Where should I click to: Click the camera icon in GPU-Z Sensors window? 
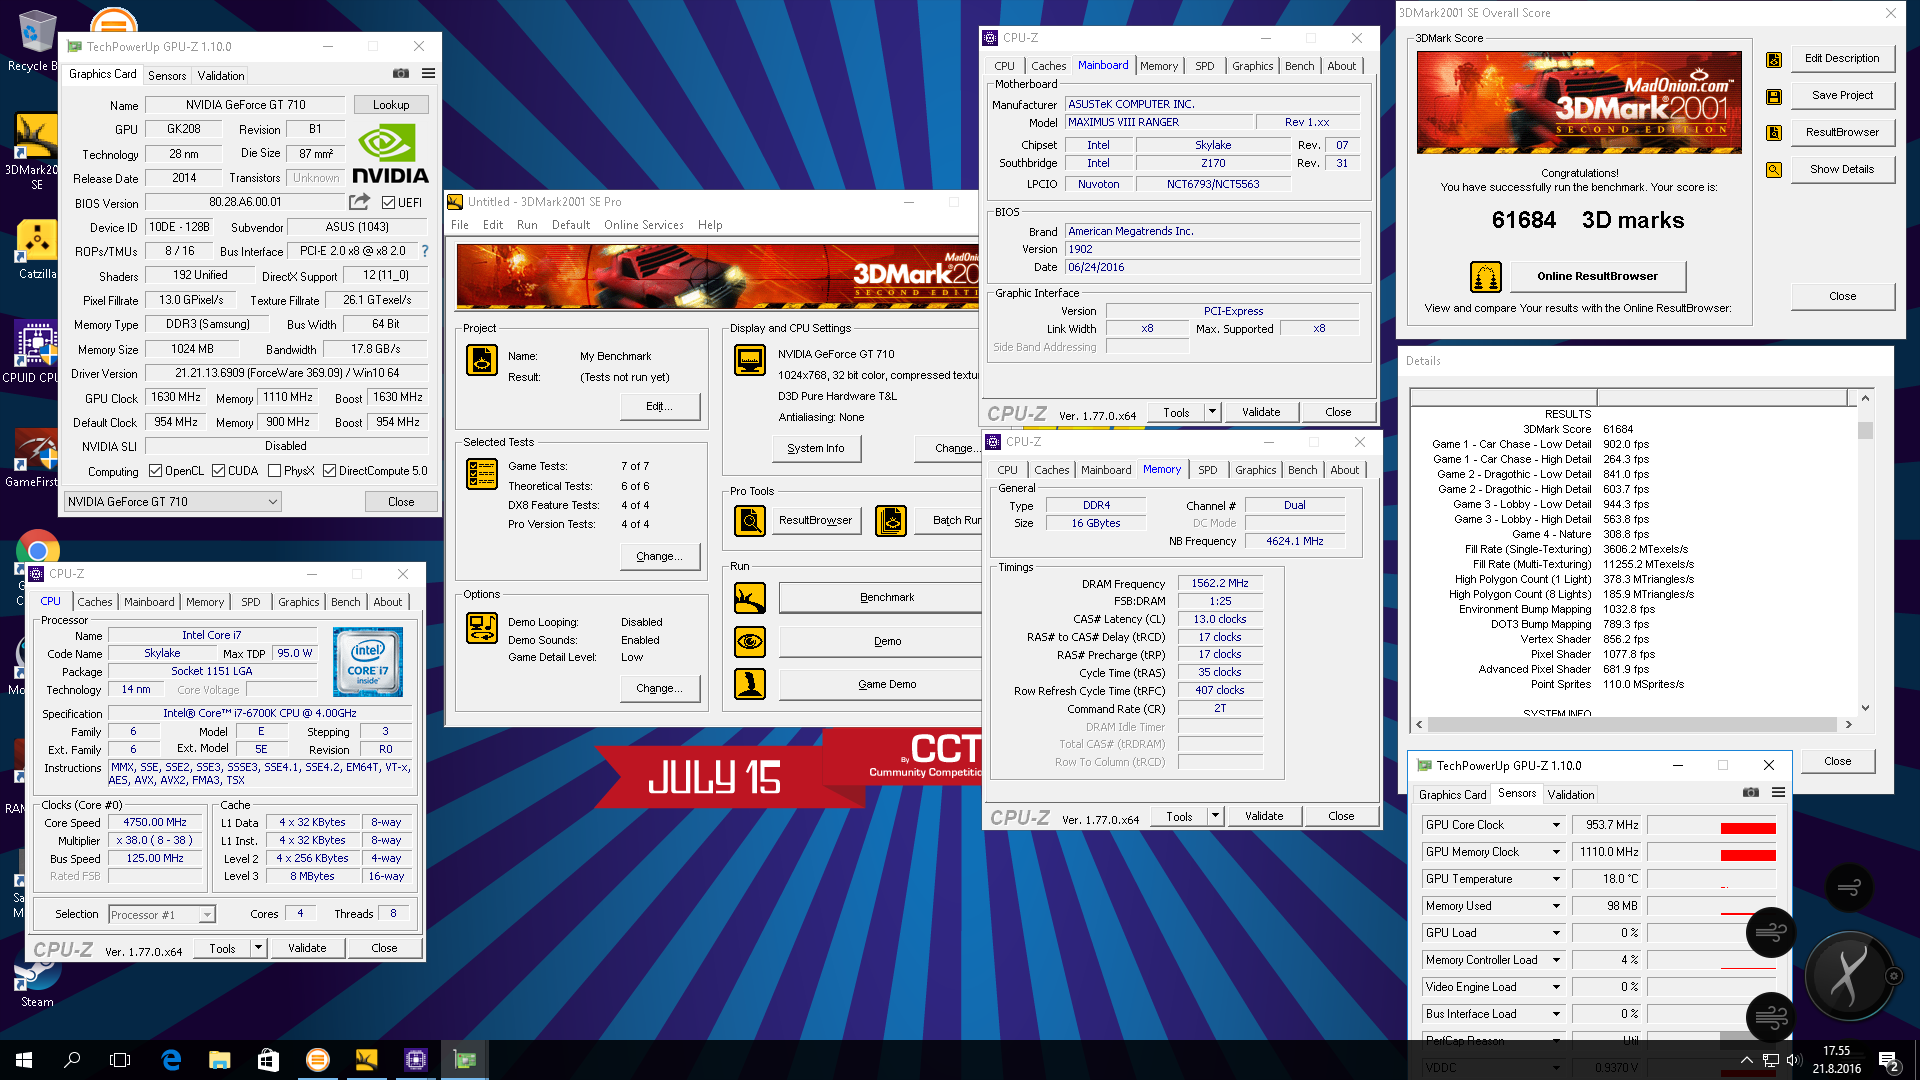tap(1751, 792)
